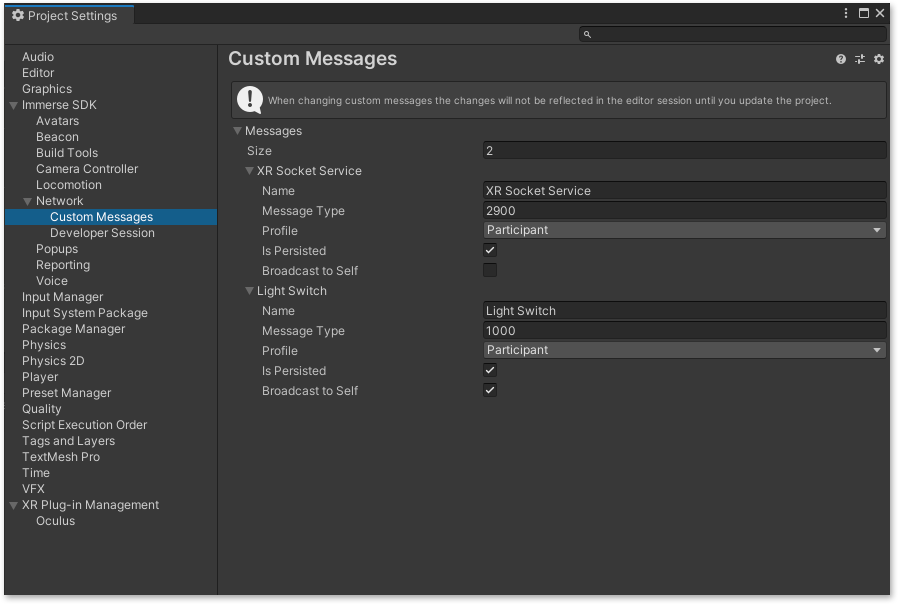The height and width of the screenshot is (604, 898).
Task: Open Tags and Layers settings
Action: pos(69,441)
